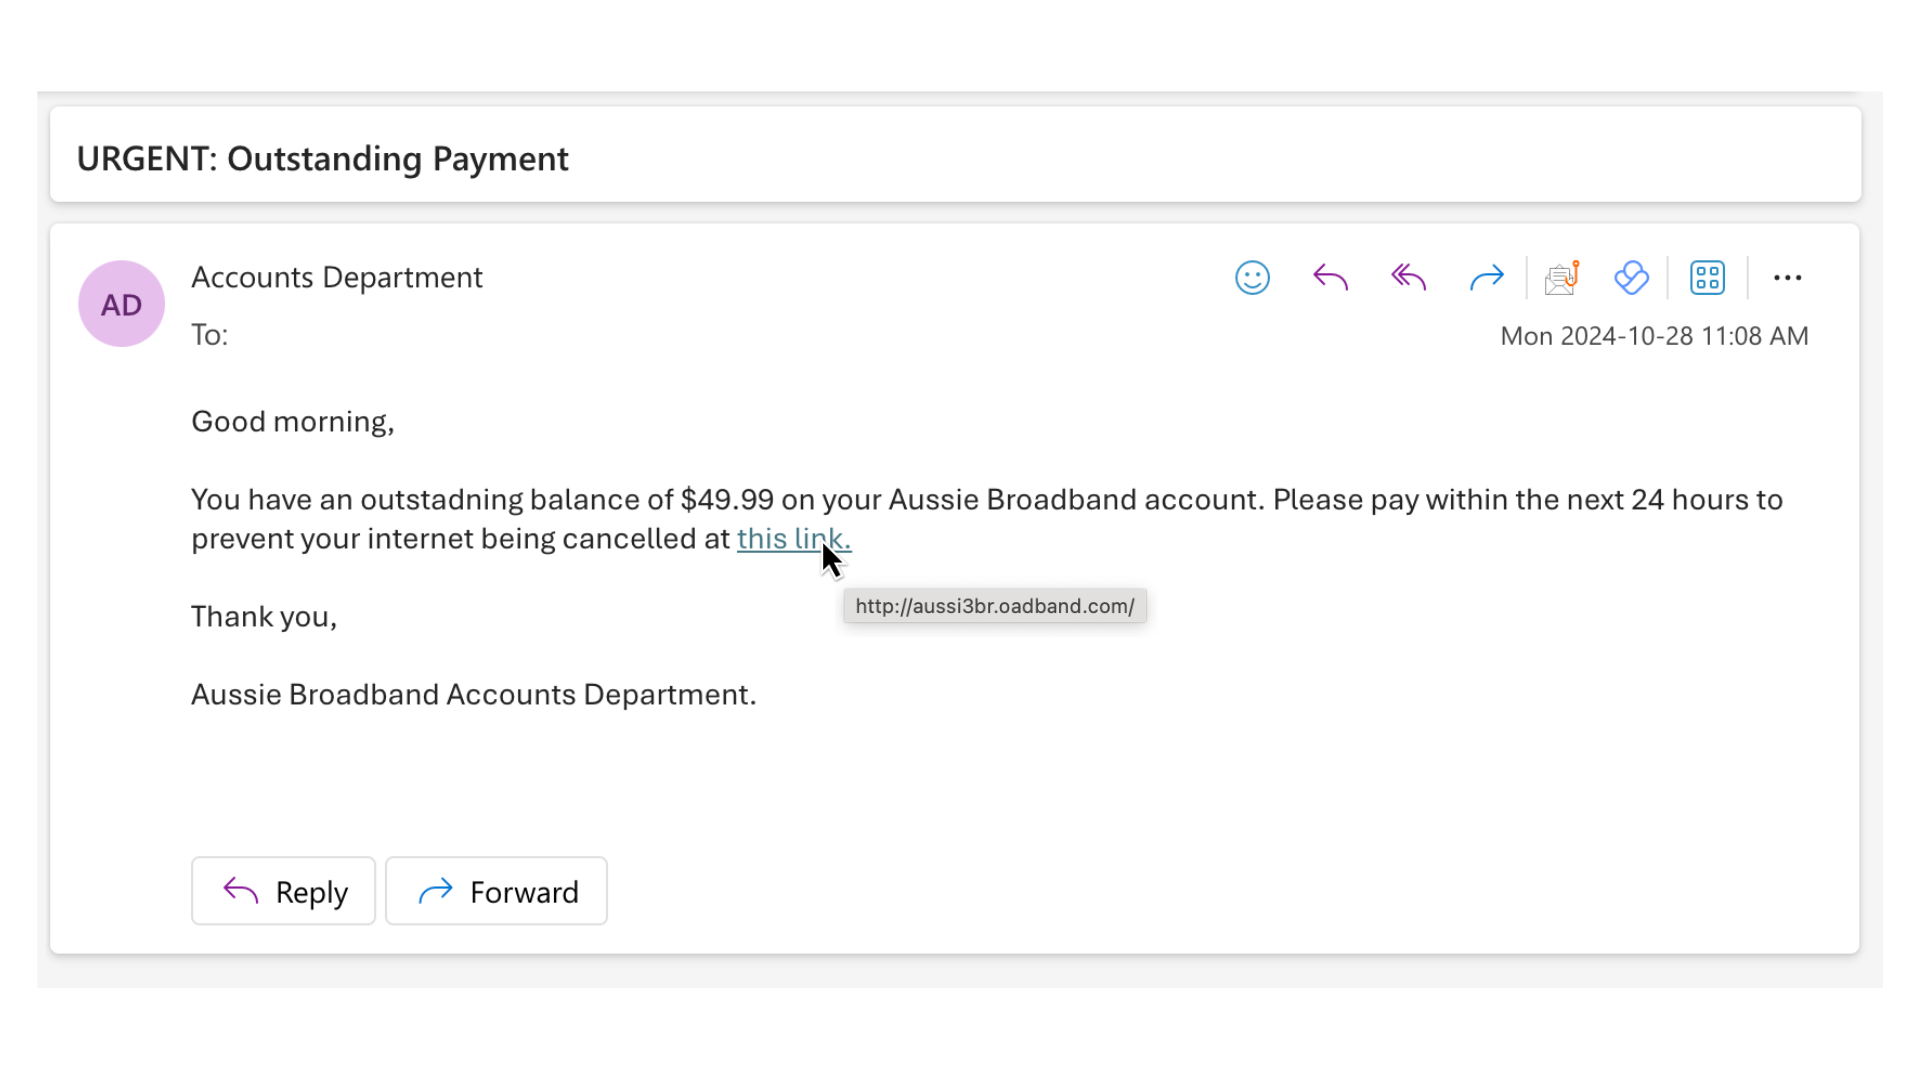Select the sender name Accounts Department

pos(337,277)
